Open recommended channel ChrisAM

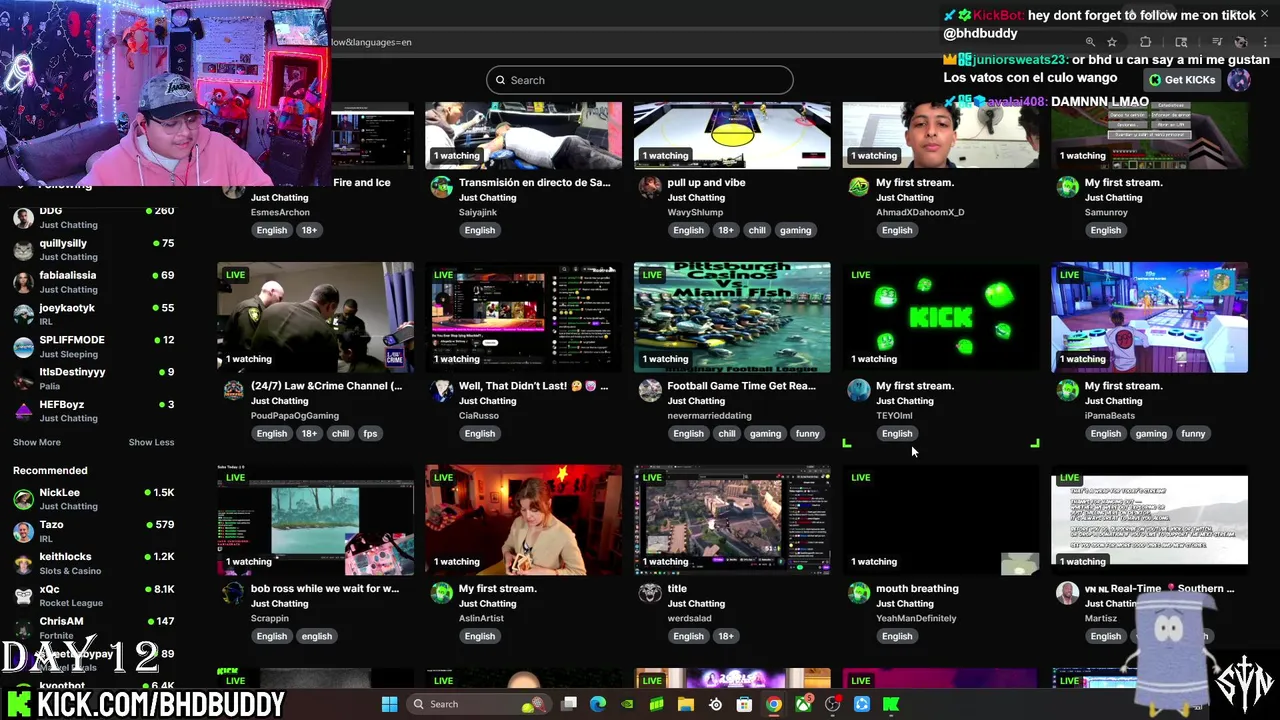[93, 627]
